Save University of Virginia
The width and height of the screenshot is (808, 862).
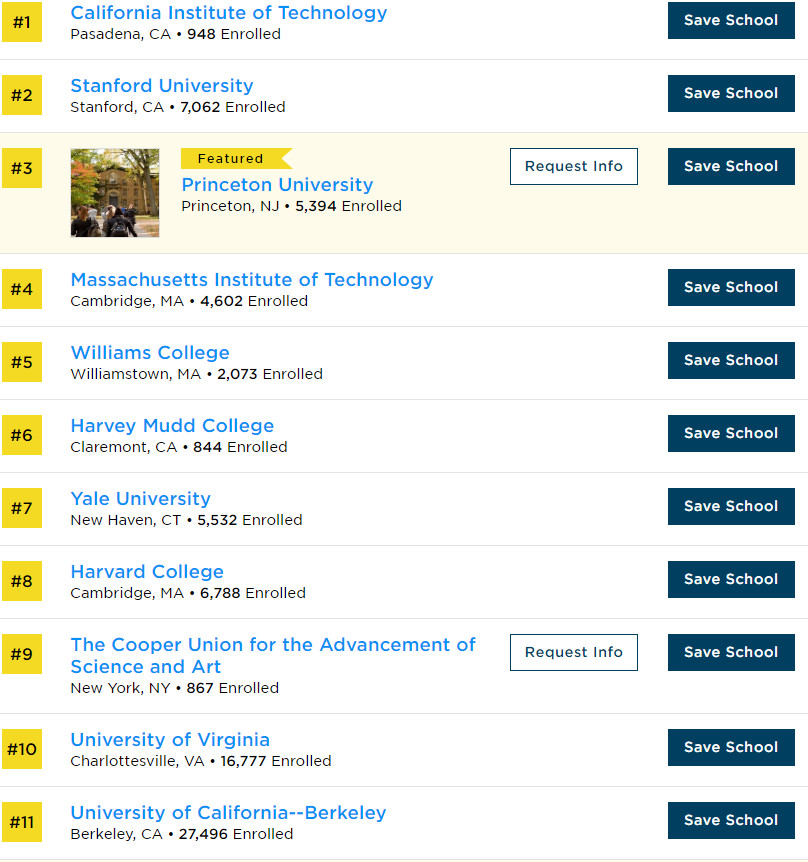(731, 748)
